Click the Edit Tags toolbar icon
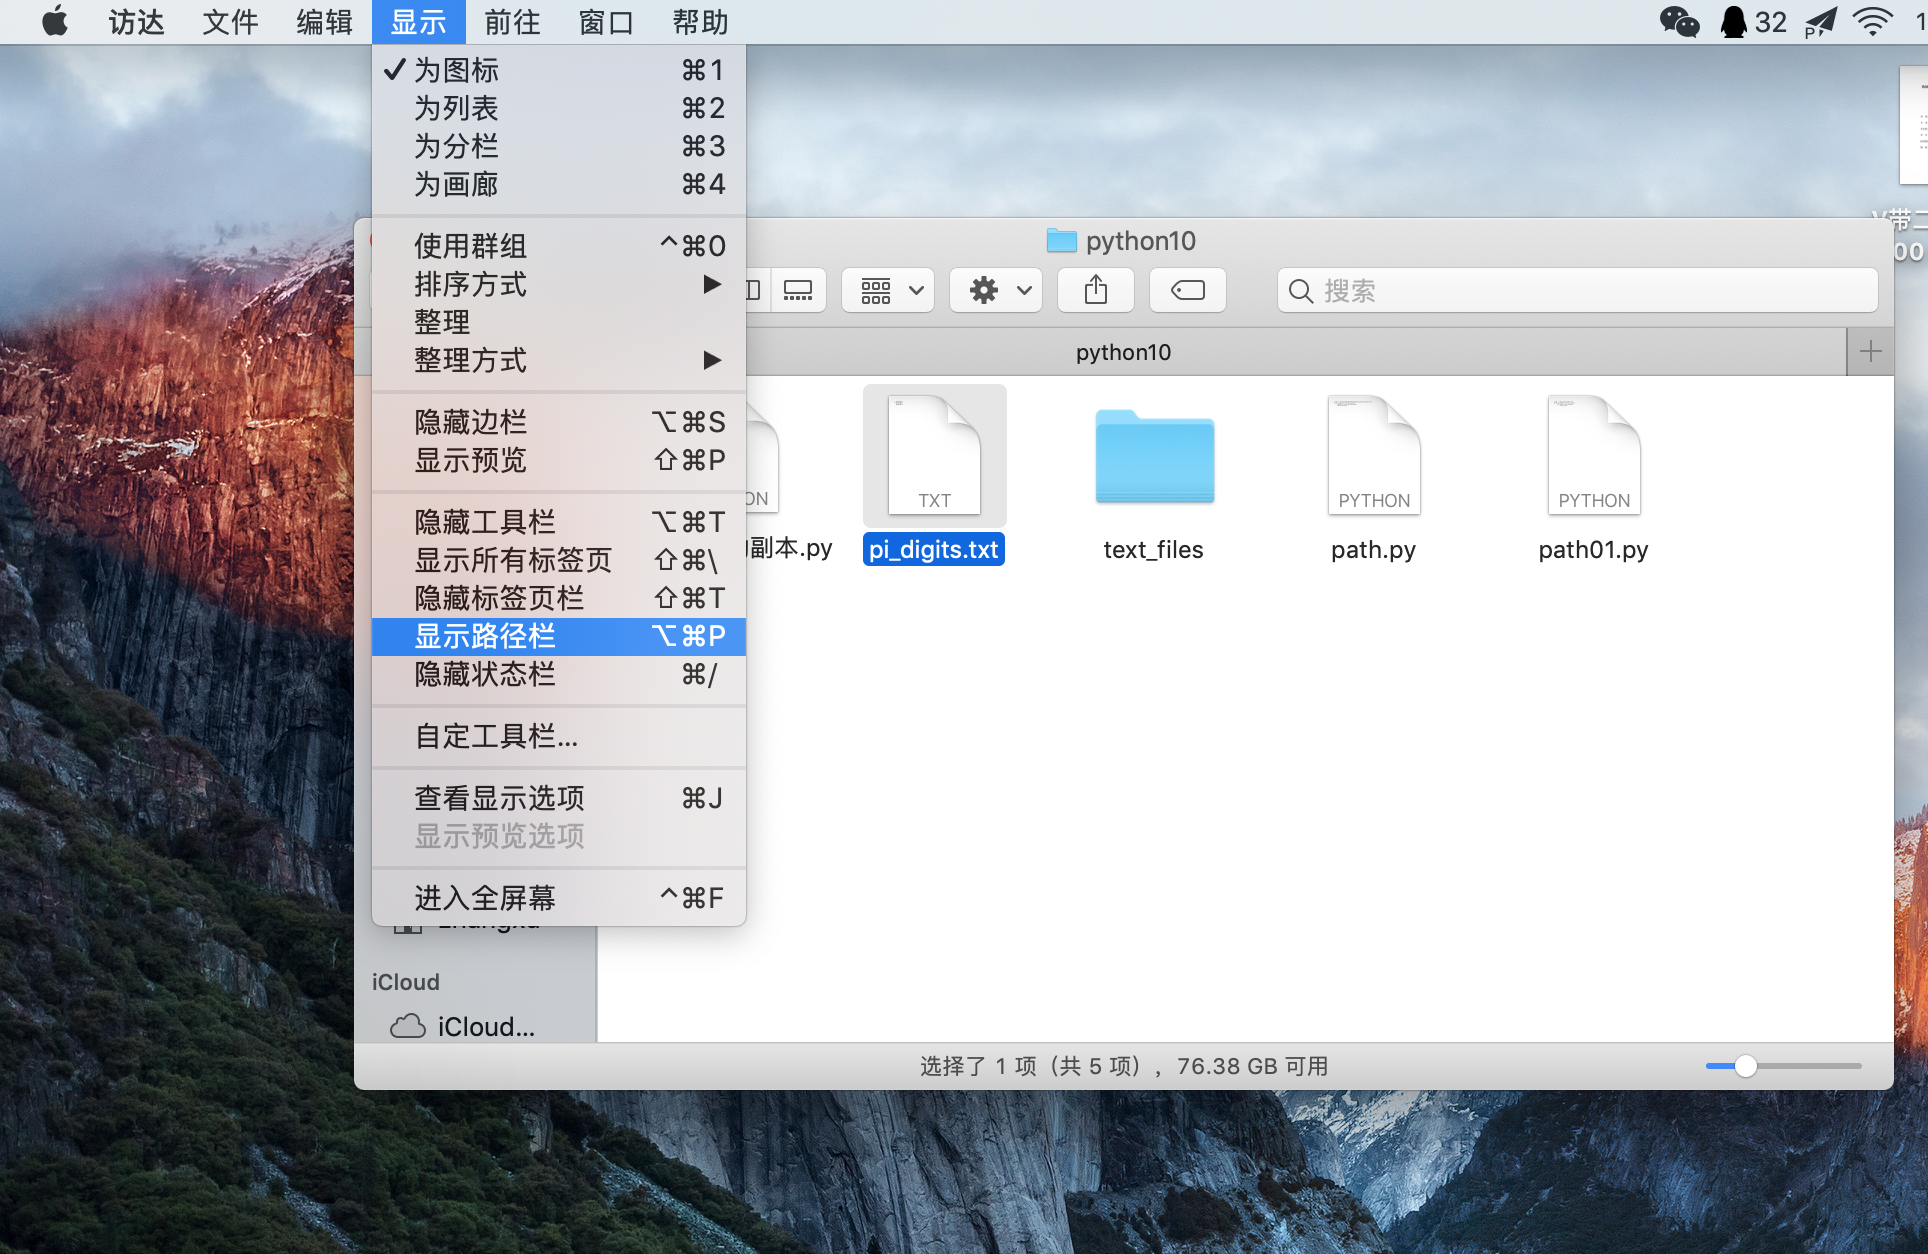1928x1254 pixels. [1187, 291]
